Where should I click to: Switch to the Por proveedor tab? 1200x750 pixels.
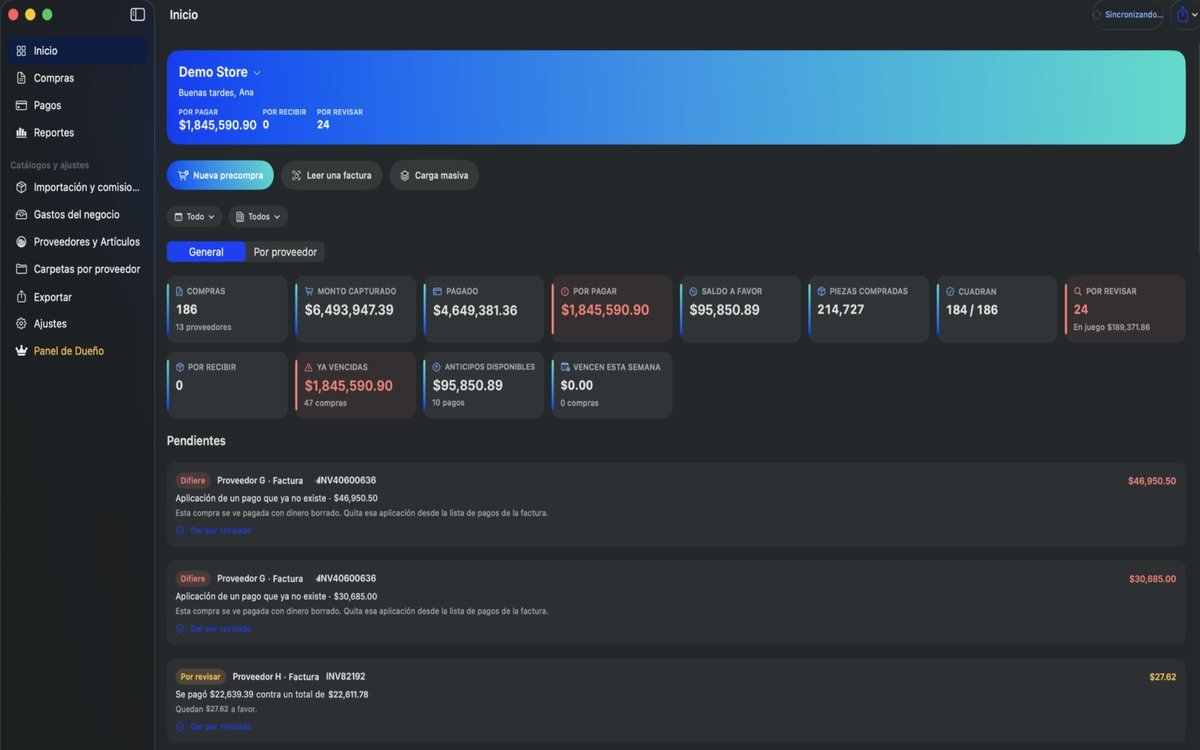point(285,252)
